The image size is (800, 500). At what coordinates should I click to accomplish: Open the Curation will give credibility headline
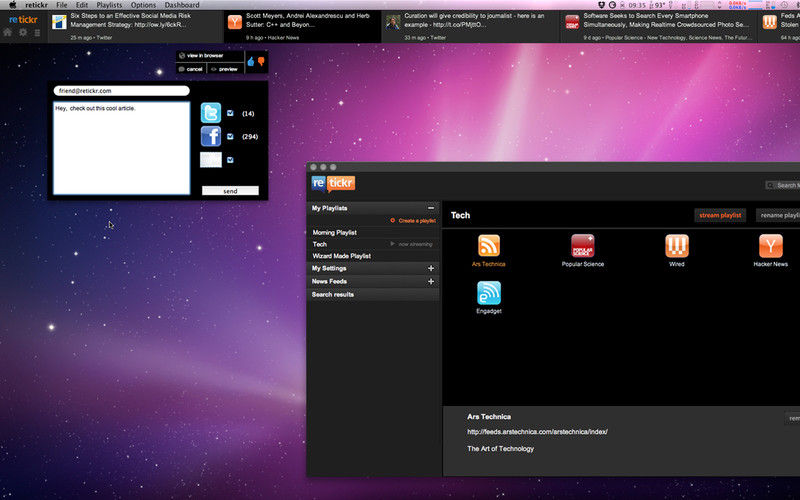[x=474, y=20]
